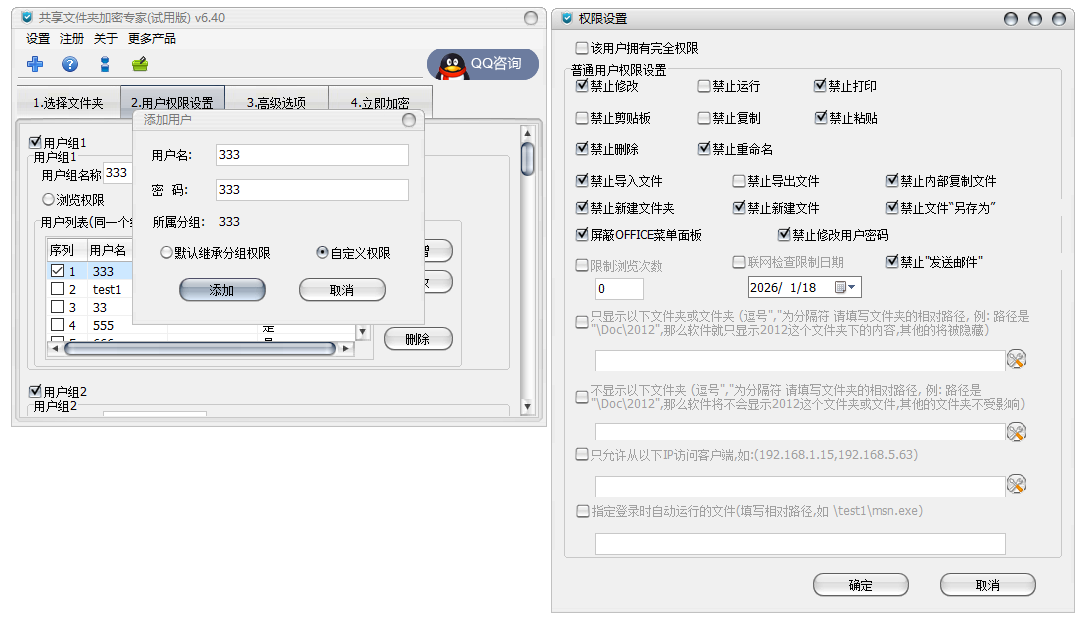Click the 添加 button in dialog
This screenshot has width=1081, height=619.
click(222, 290)
